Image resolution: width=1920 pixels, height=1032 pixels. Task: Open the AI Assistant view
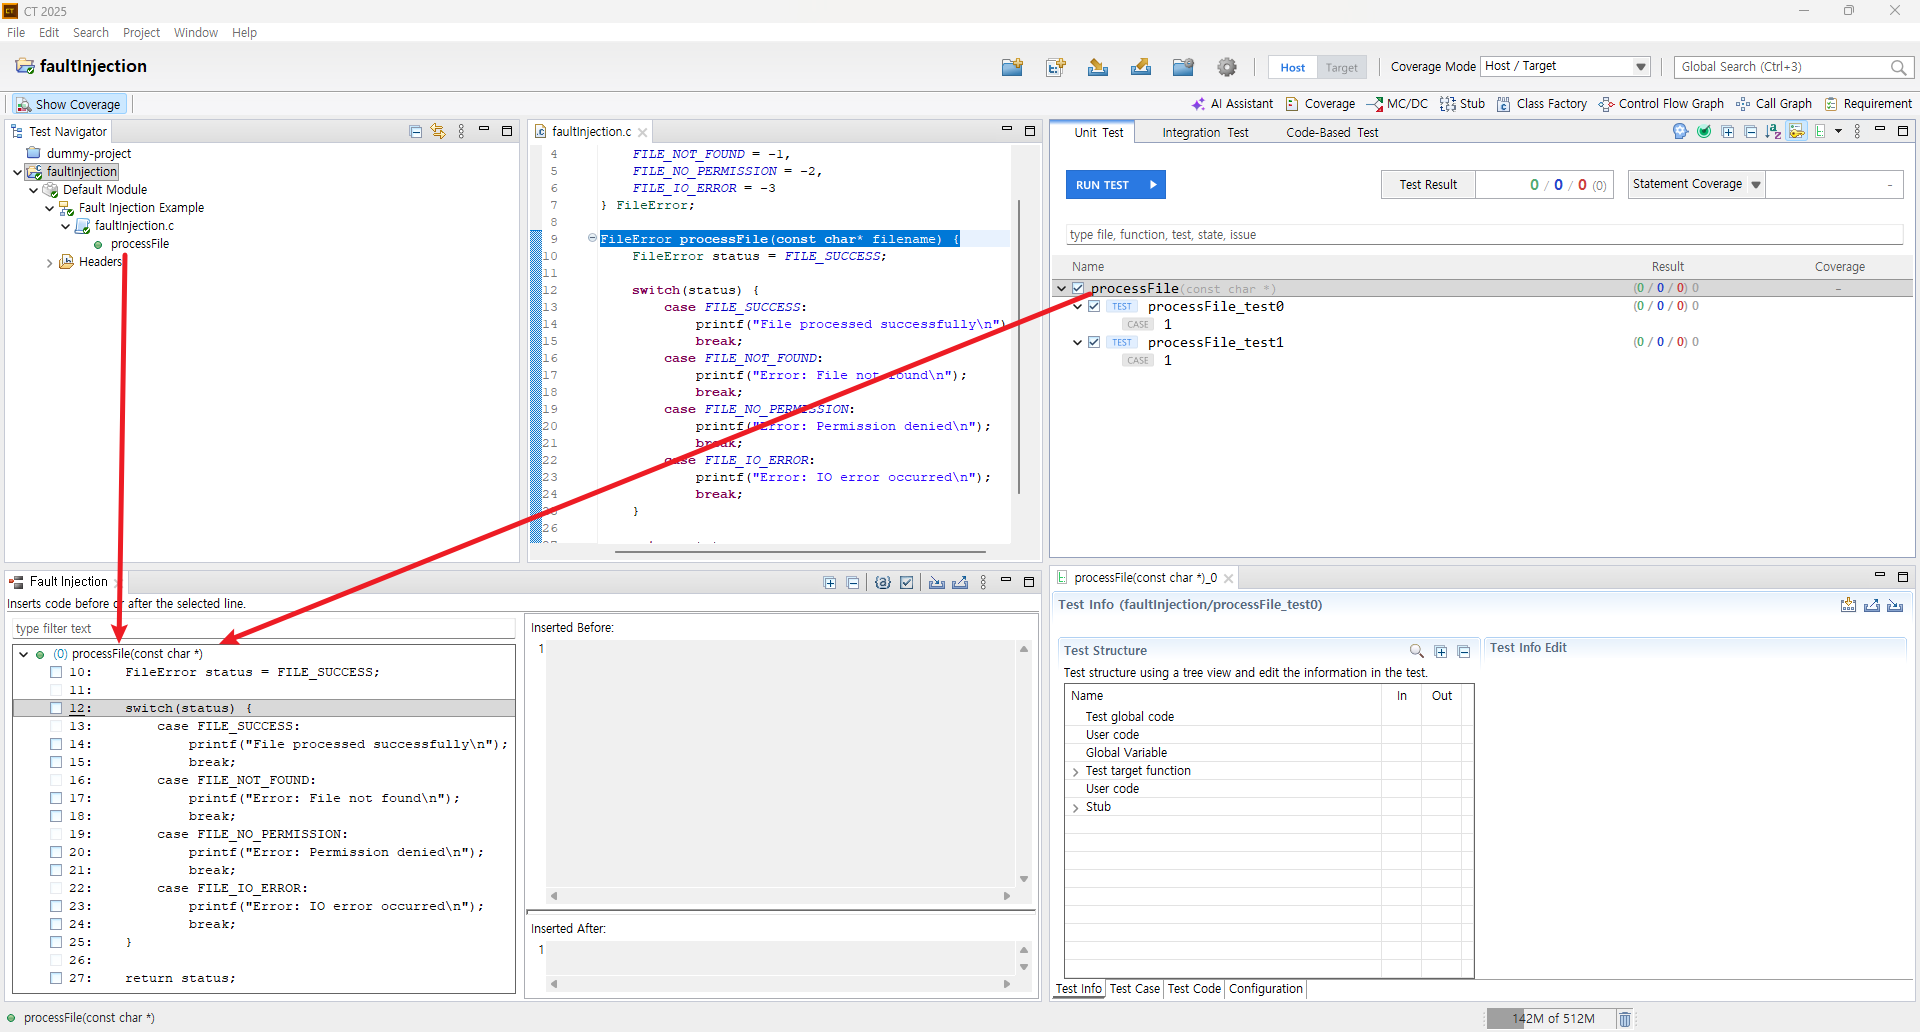click(x=1232, y=104)
